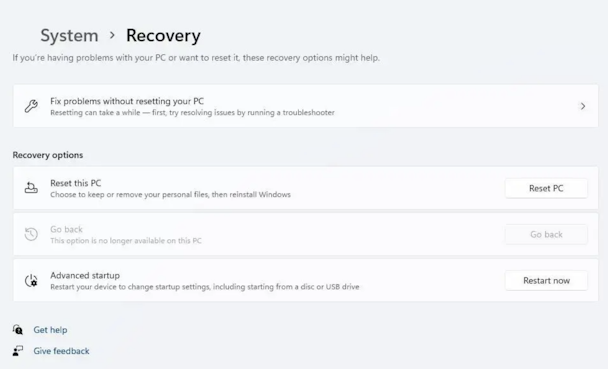Open Fix problems without resetting your PC
The width and height of the screenshot is (608, 369).
pos(306,106)
